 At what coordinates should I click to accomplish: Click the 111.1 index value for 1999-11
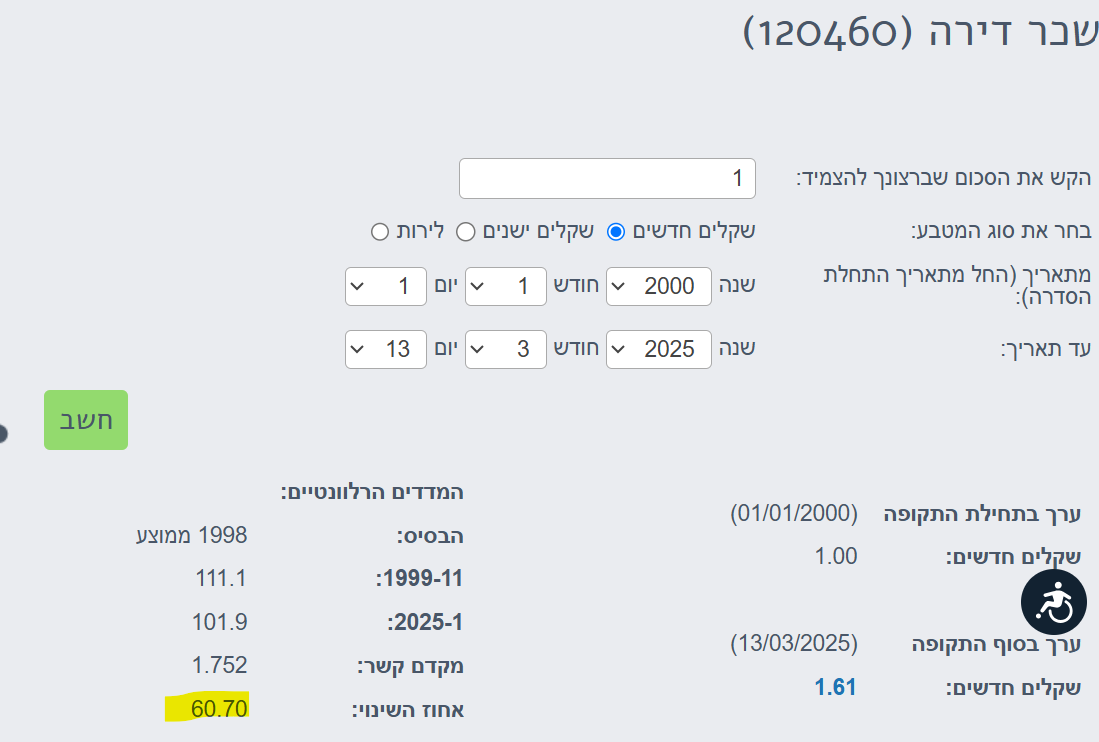pyautogui.click(x=221, y=577)
